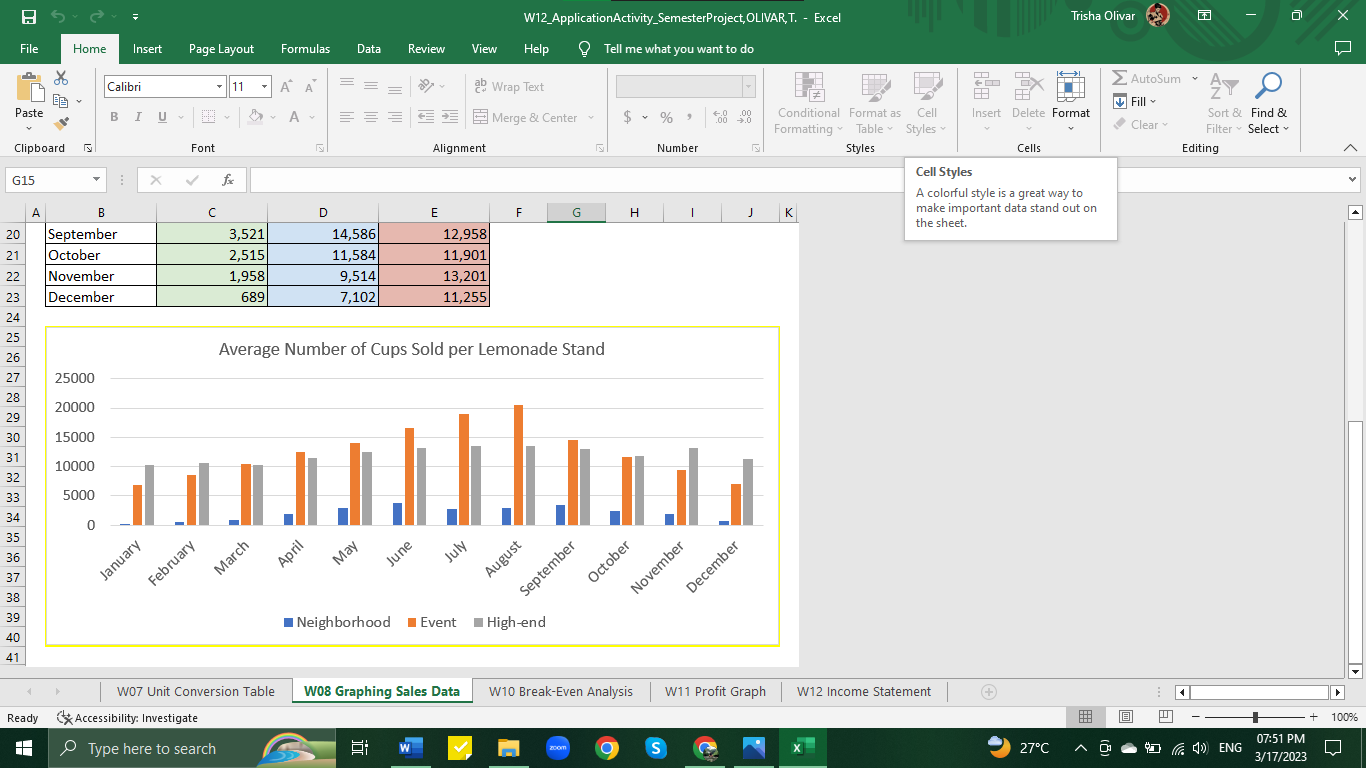Switch to the Page Layout tab
Screen dimensions: 1366x768
point(221,48)
